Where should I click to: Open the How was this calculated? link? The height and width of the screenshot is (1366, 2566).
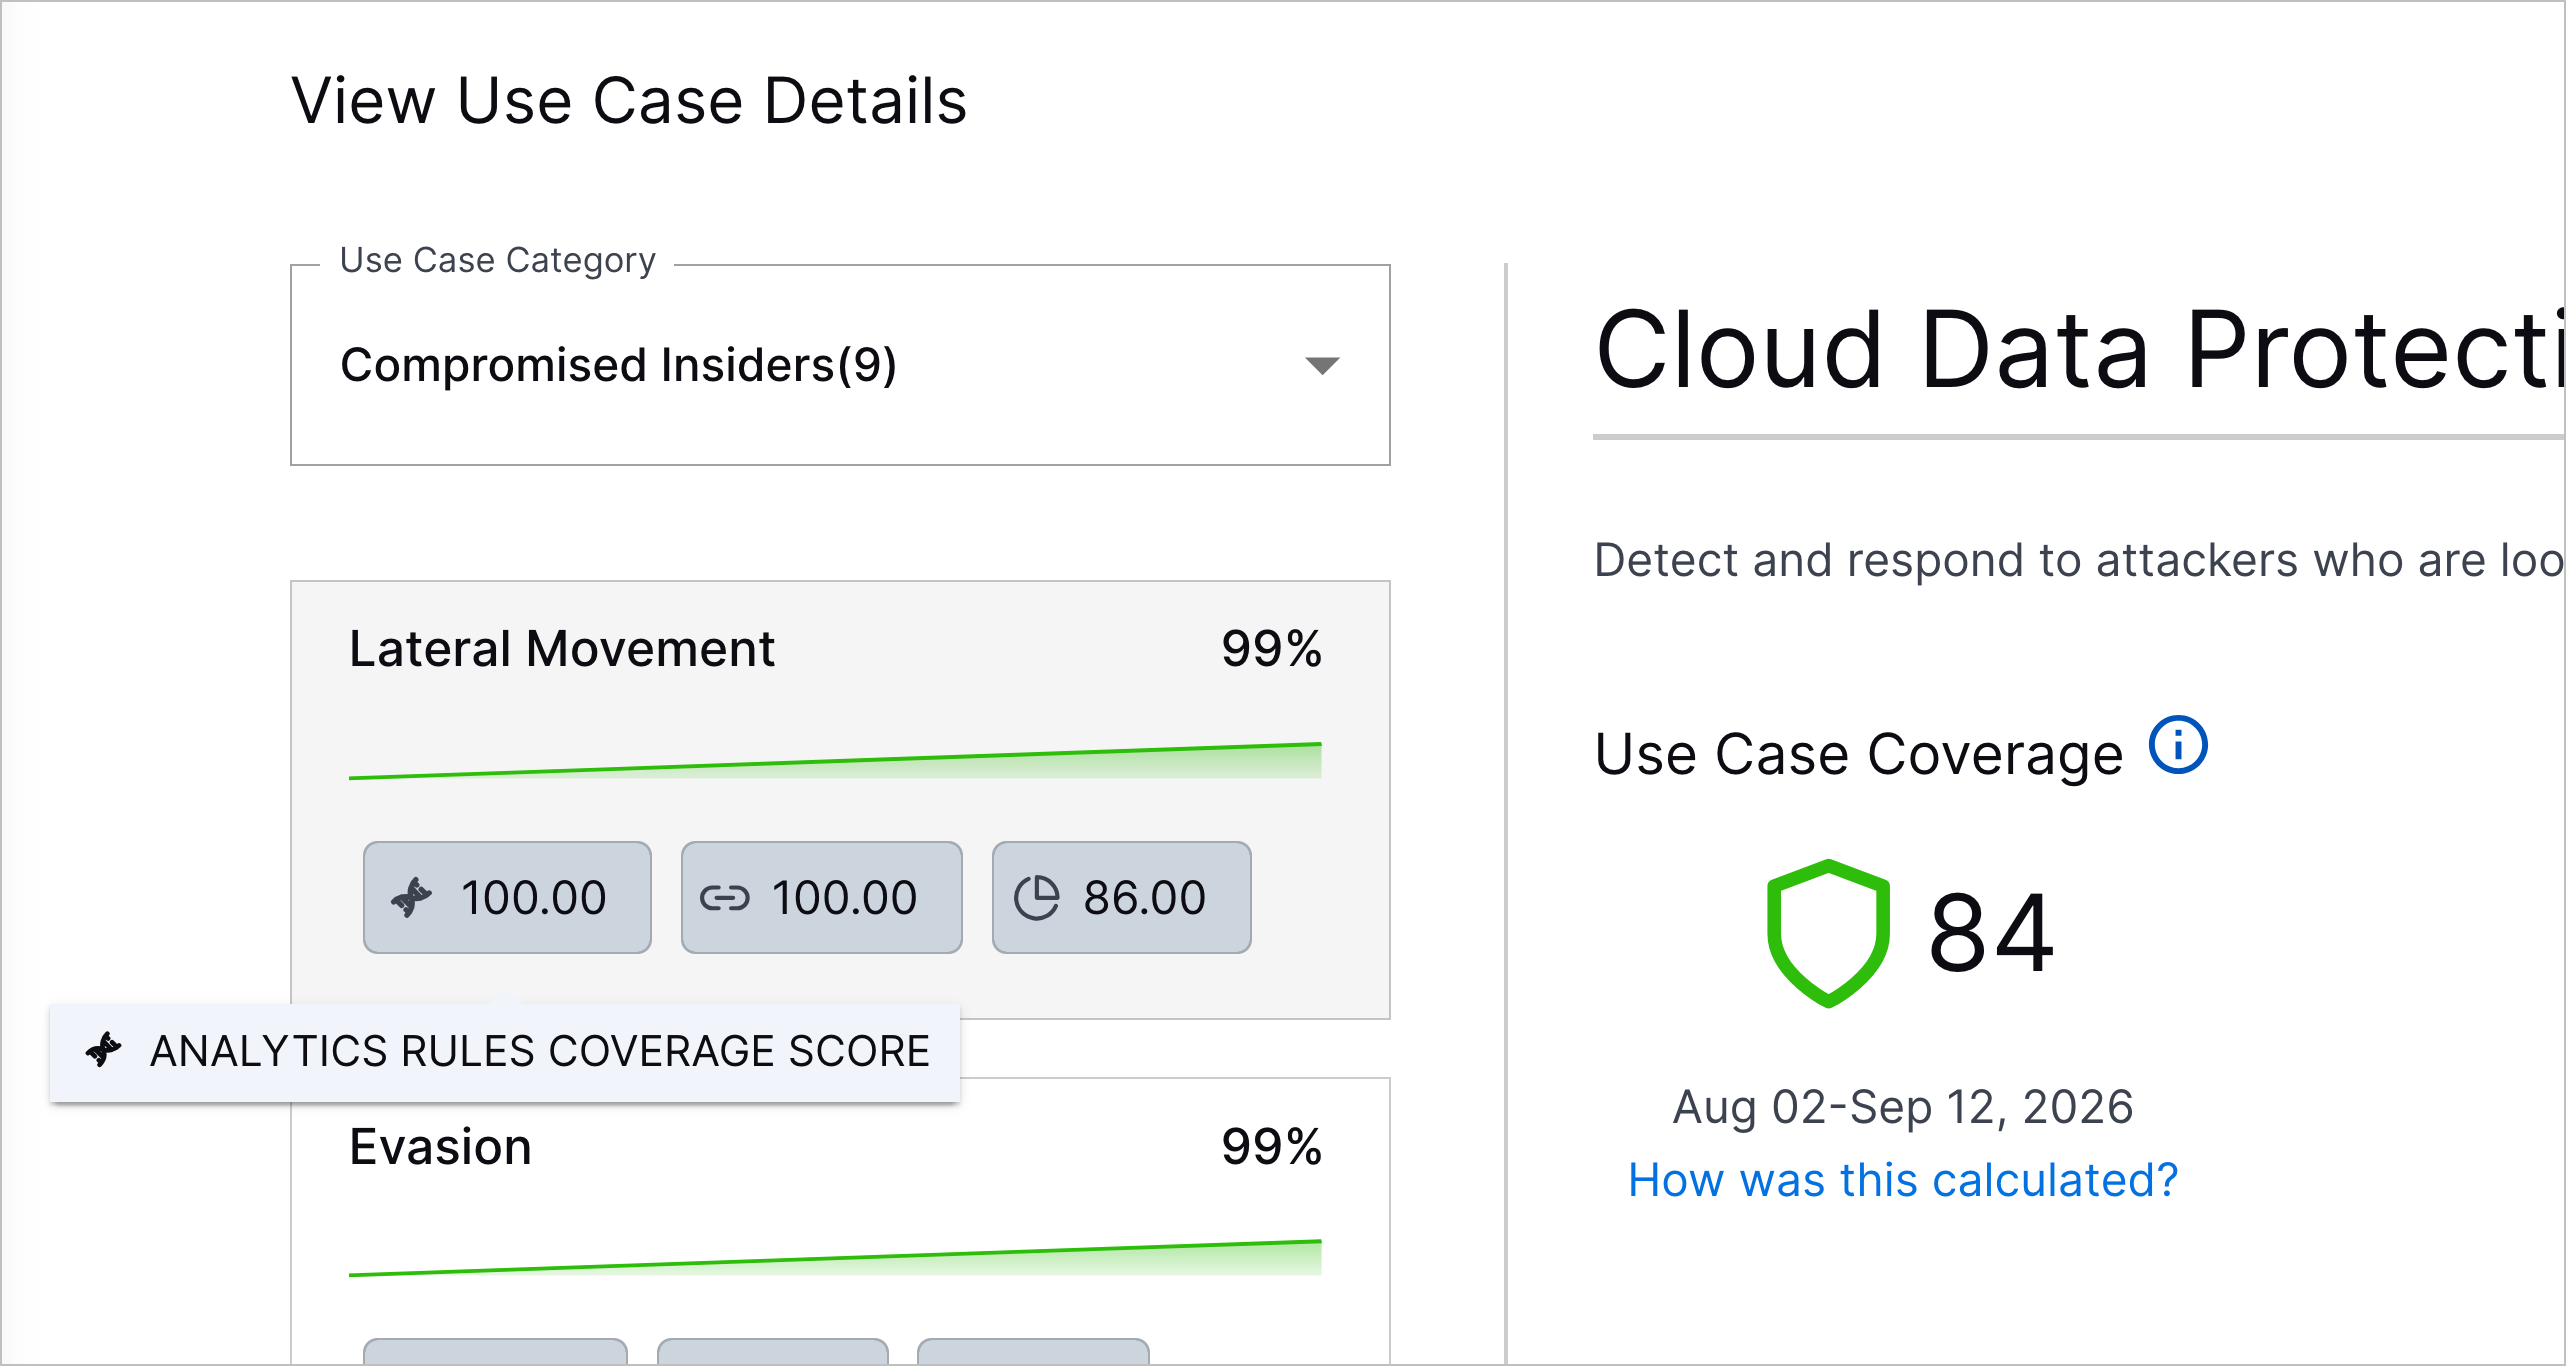(x=1903, y=1180)
